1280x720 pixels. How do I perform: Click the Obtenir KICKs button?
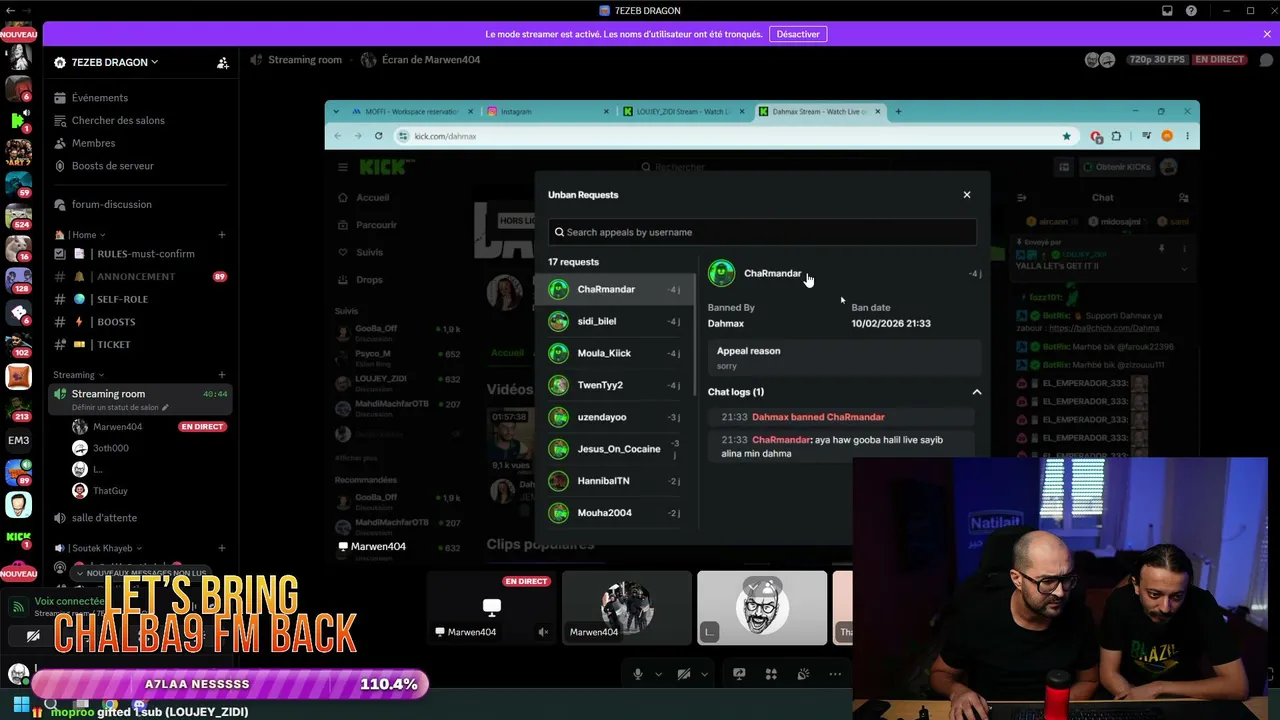click(x=1115, y=167)
